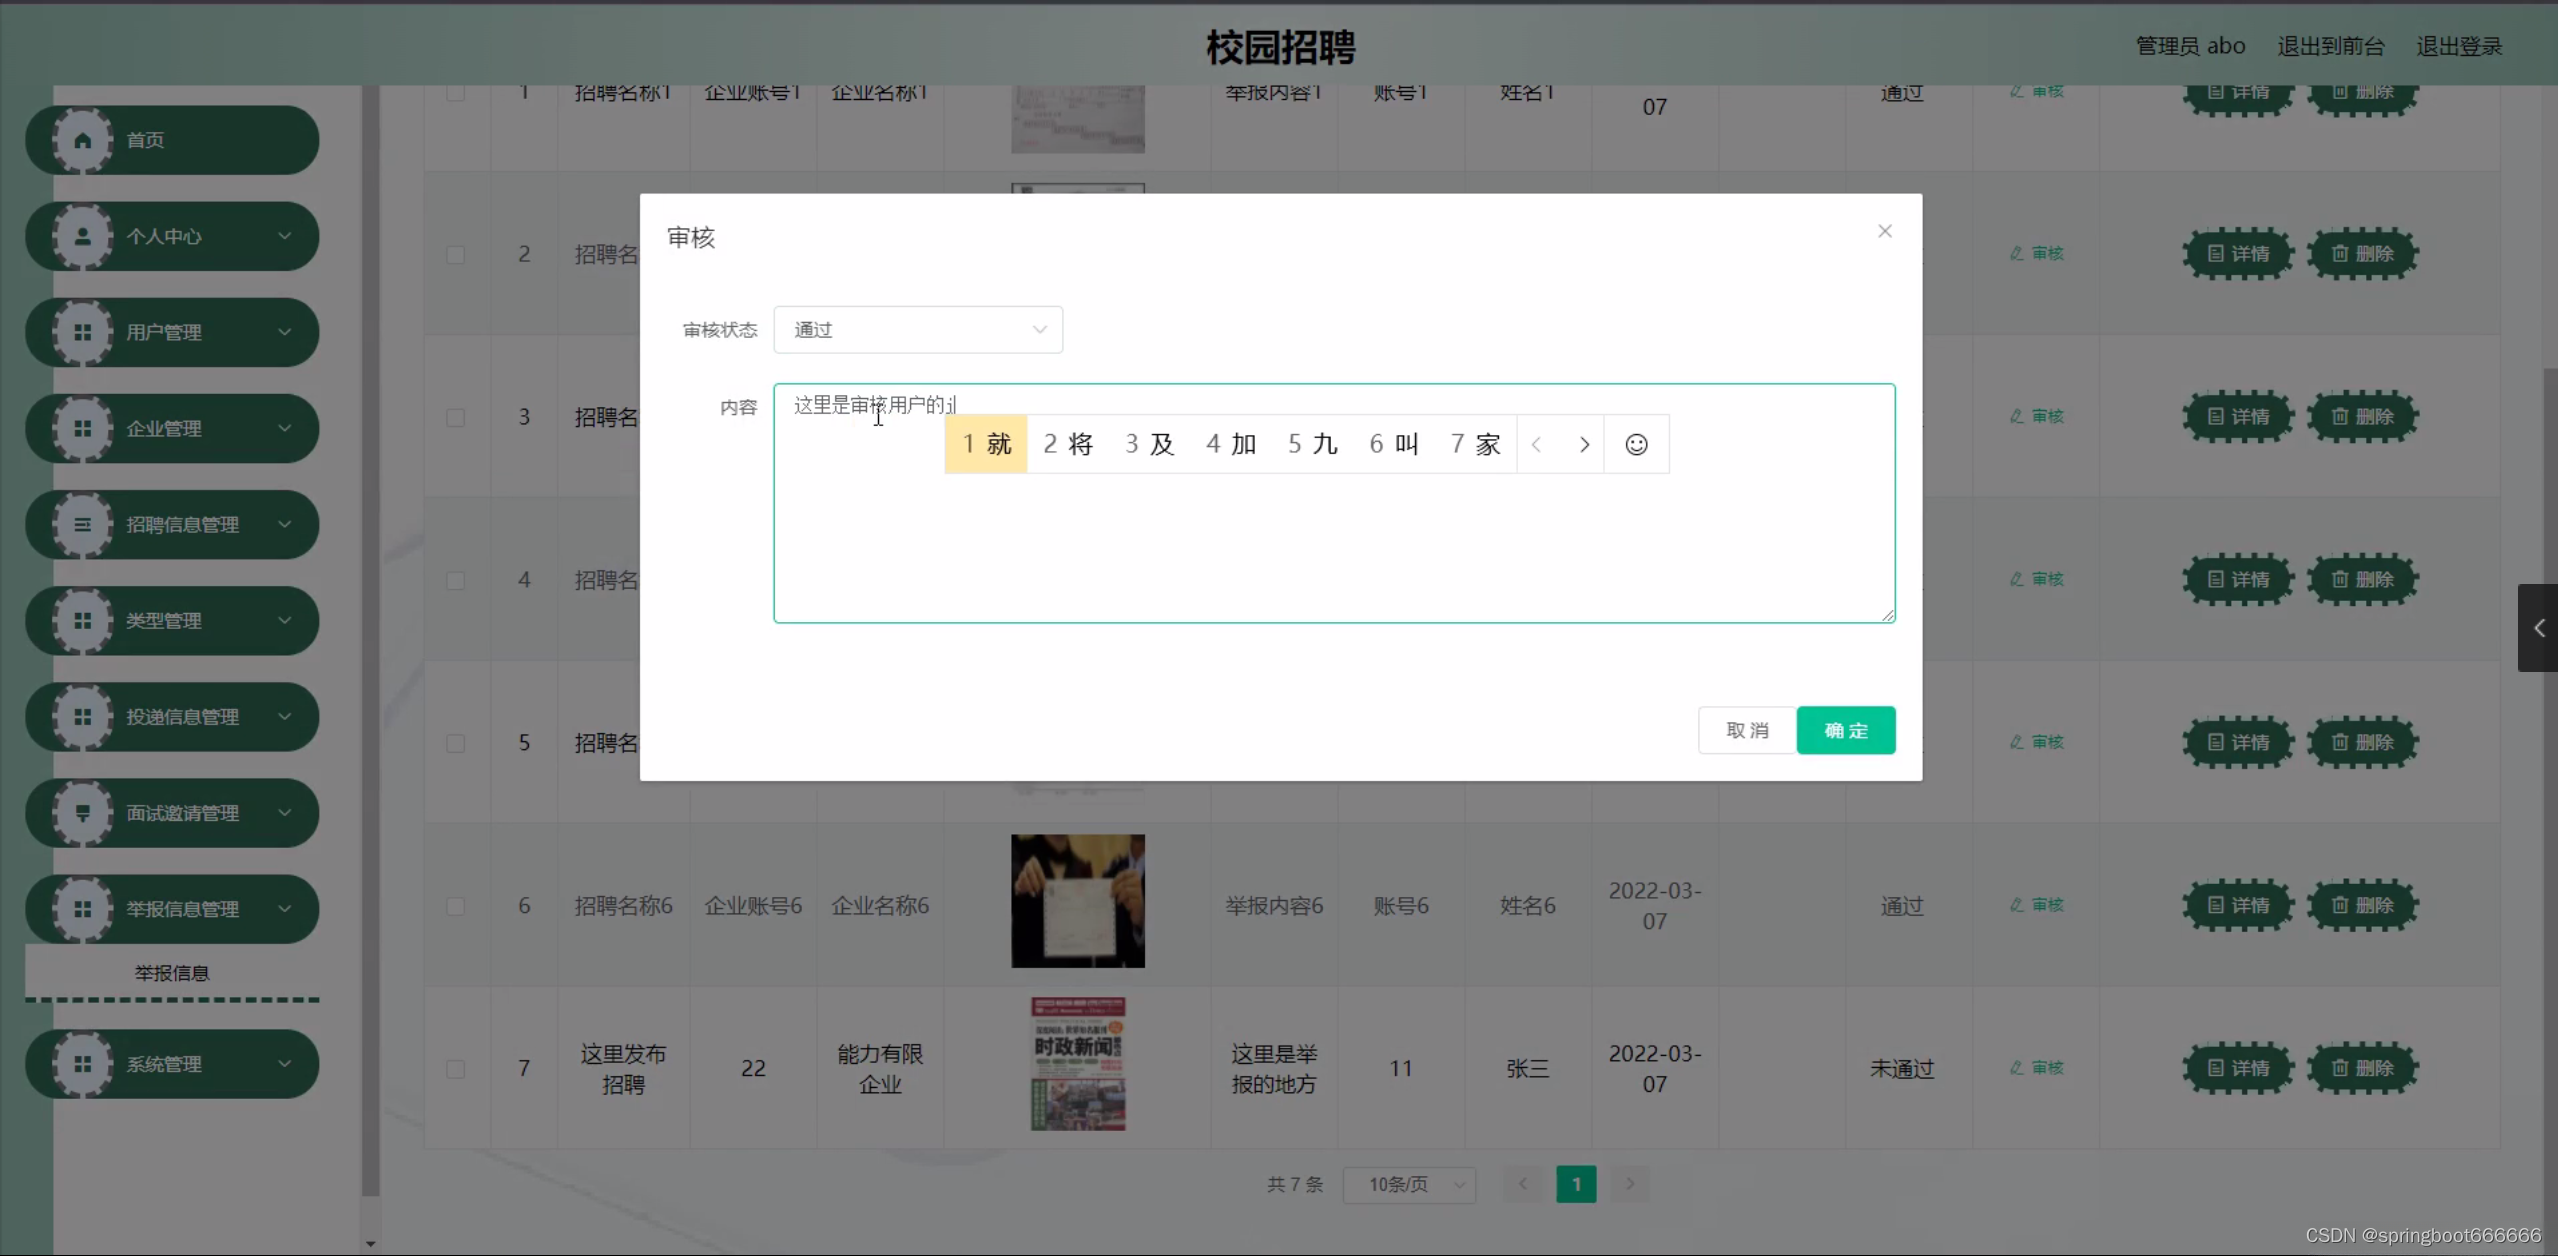Click next-page arrow in IME candidate bar
2558x1256 pixels.
1584,444
